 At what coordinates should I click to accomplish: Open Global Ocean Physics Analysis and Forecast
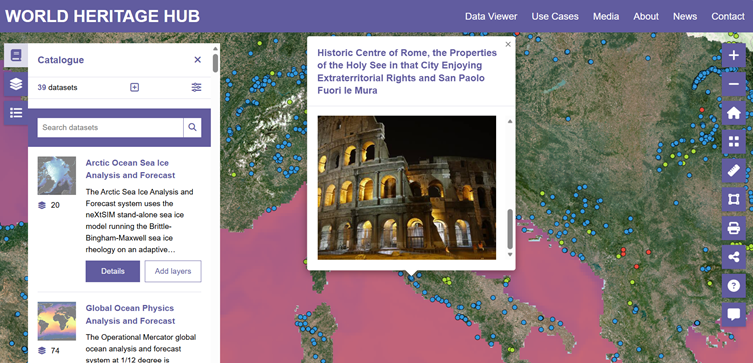130,315
